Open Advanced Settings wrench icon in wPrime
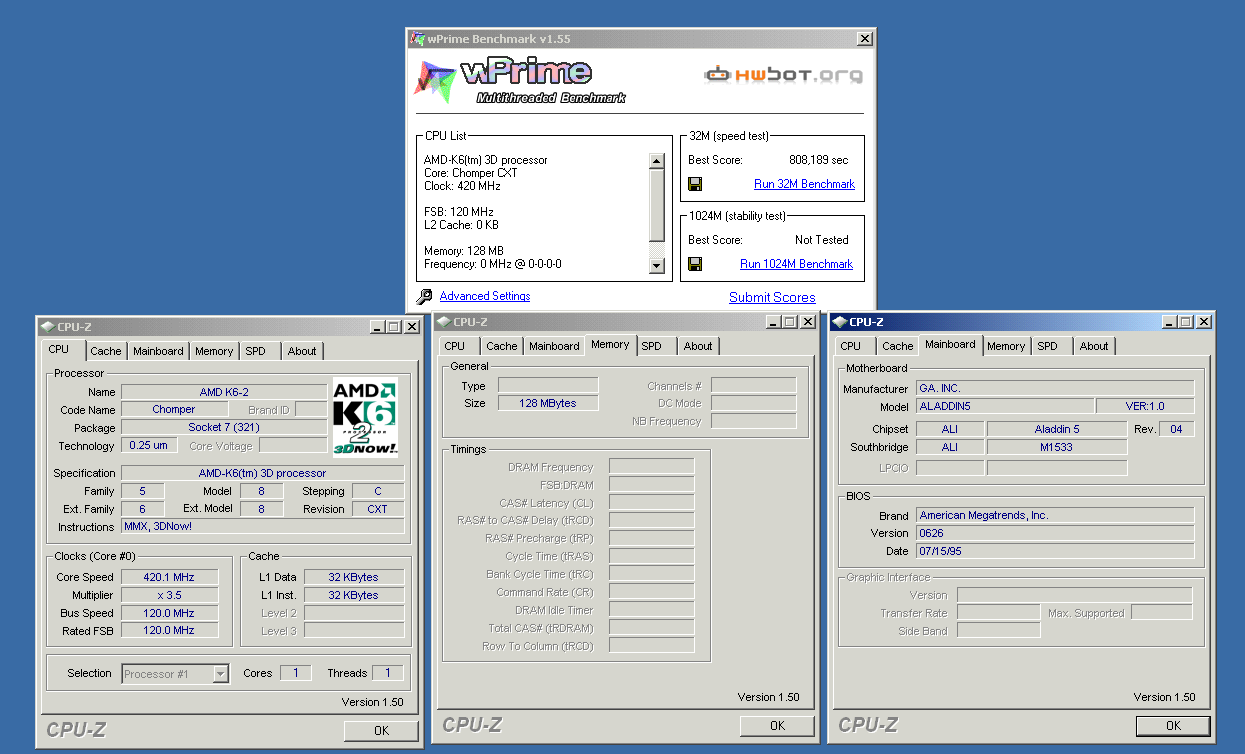The image size is (1245, 754). pyautogui.click(x=424, y=297)
